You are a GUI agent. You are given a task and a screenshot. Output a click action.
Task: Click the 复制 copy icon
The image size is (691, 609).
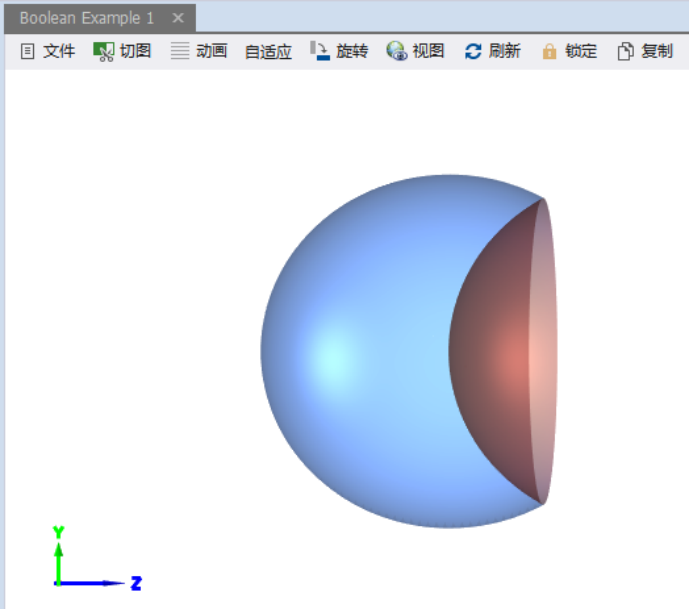tap(625, 51)
